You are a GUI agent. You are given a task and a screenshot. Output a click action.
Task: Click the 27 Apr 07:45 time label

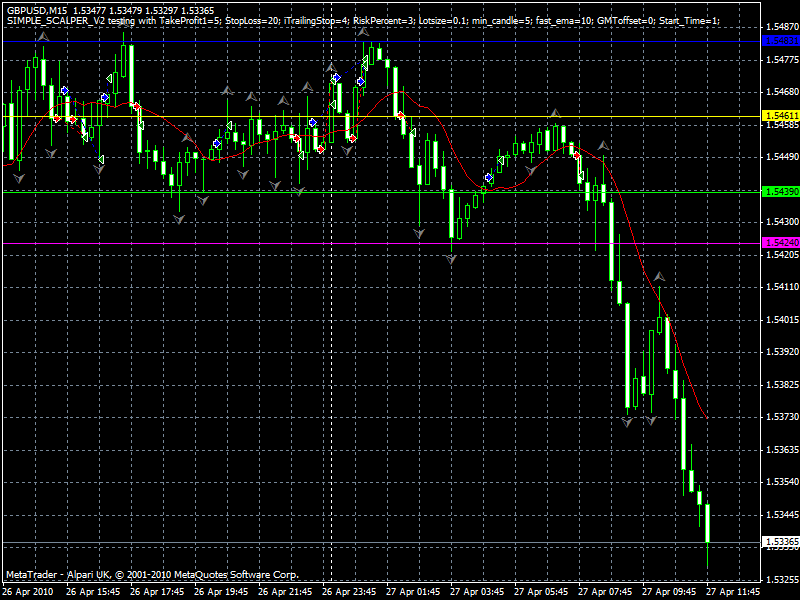(x=605, y=592)
